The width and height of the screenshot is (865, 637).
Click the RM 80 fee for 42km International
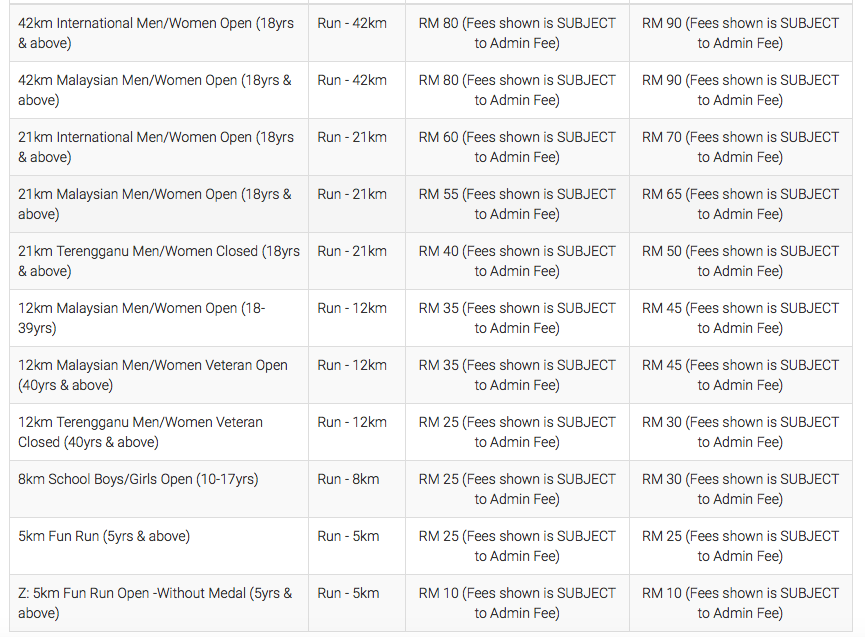(x=517, y=33)
